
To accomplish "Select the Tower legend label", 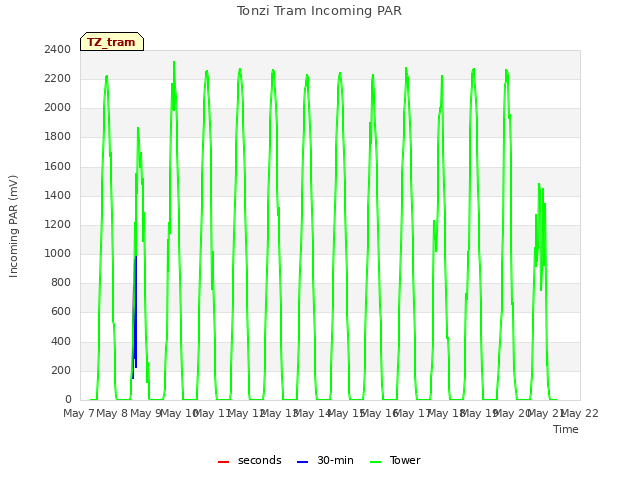I will click(x=405, y=460).
